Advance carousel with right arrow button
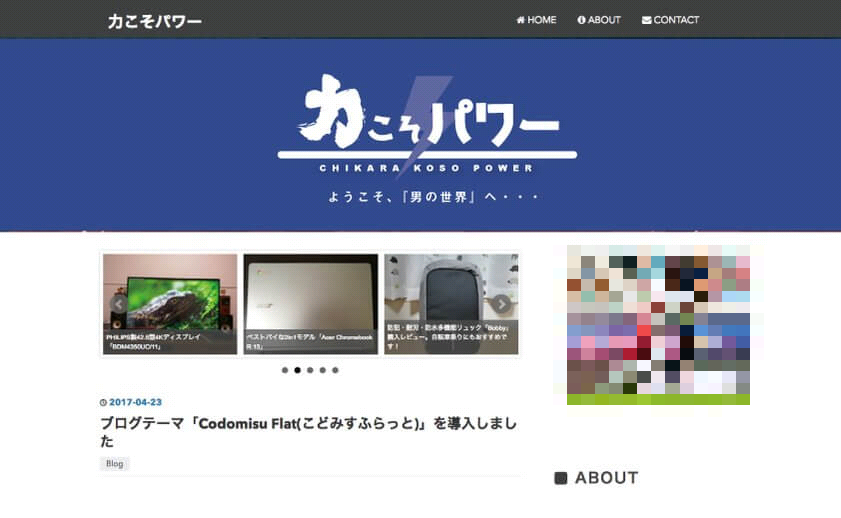841x518 pixels. pos(501,304)
